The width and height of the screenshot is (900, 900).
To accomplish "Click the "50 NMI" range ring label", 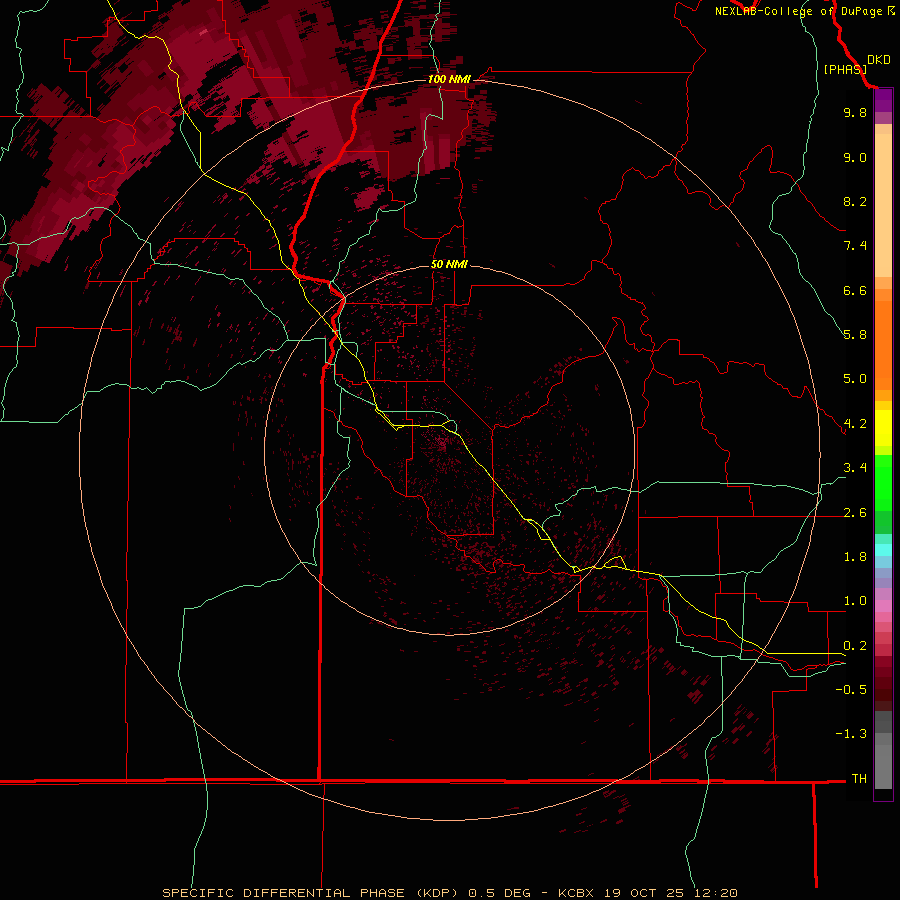I will [449, 264].
